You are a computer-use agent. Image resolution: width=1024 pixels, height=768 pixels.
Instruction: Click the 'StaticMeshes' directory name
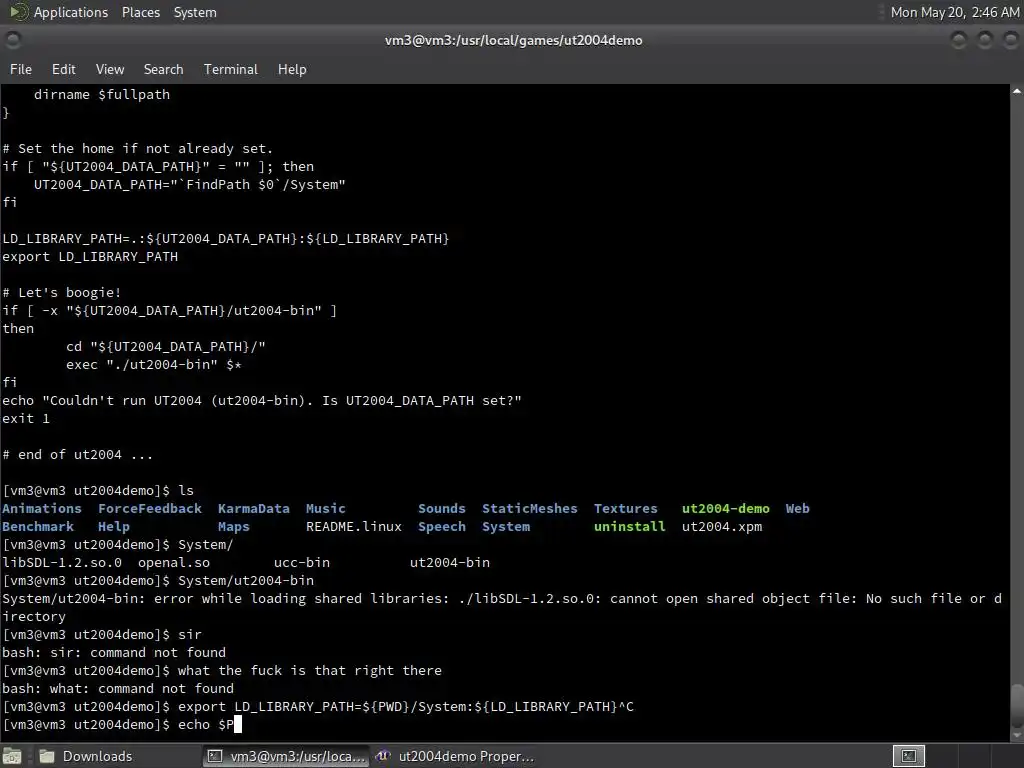(530, 509)
